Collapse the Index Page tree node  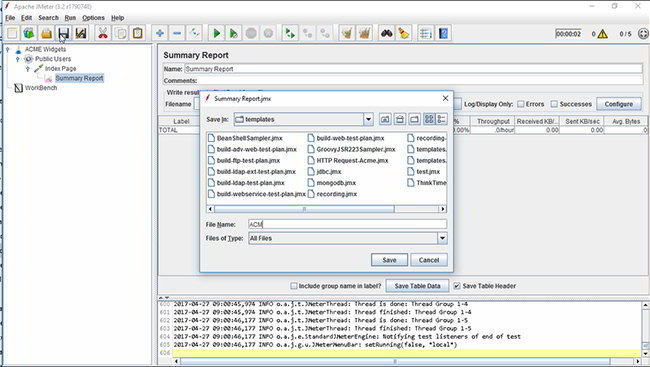(x=27, y=68)
